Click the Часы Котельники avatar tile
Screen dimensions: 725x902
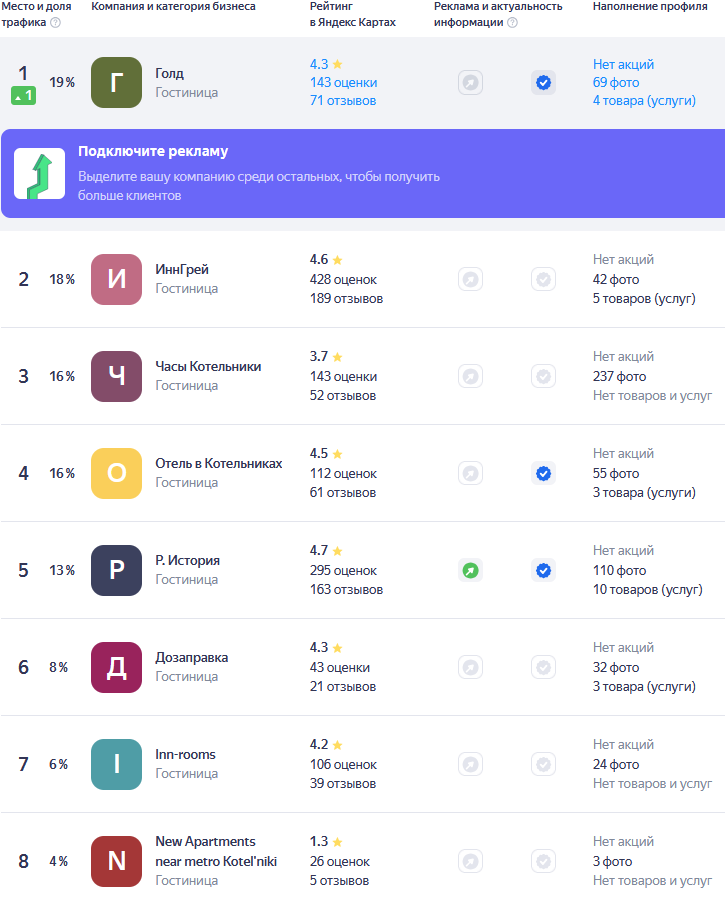click(x=116, y=376)
